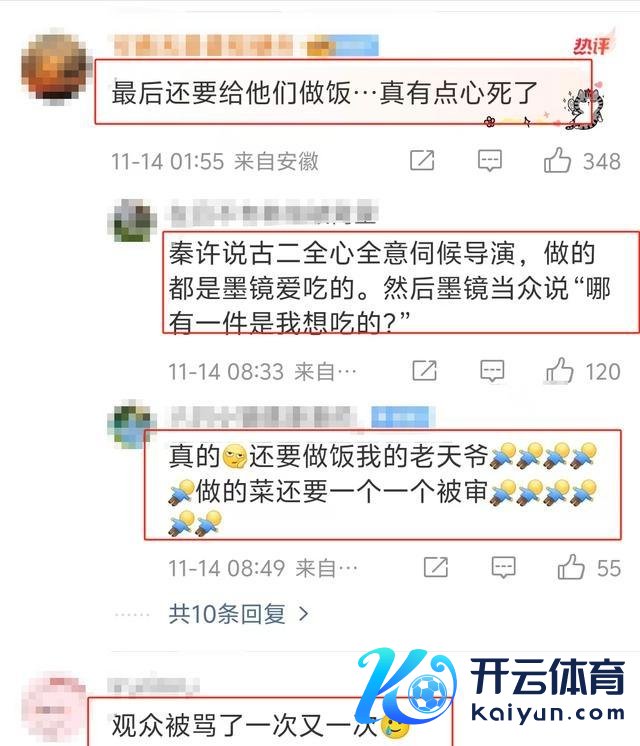
Task: Open the top commenter's pixelated avatar
Action: click(x=56, y=68)
